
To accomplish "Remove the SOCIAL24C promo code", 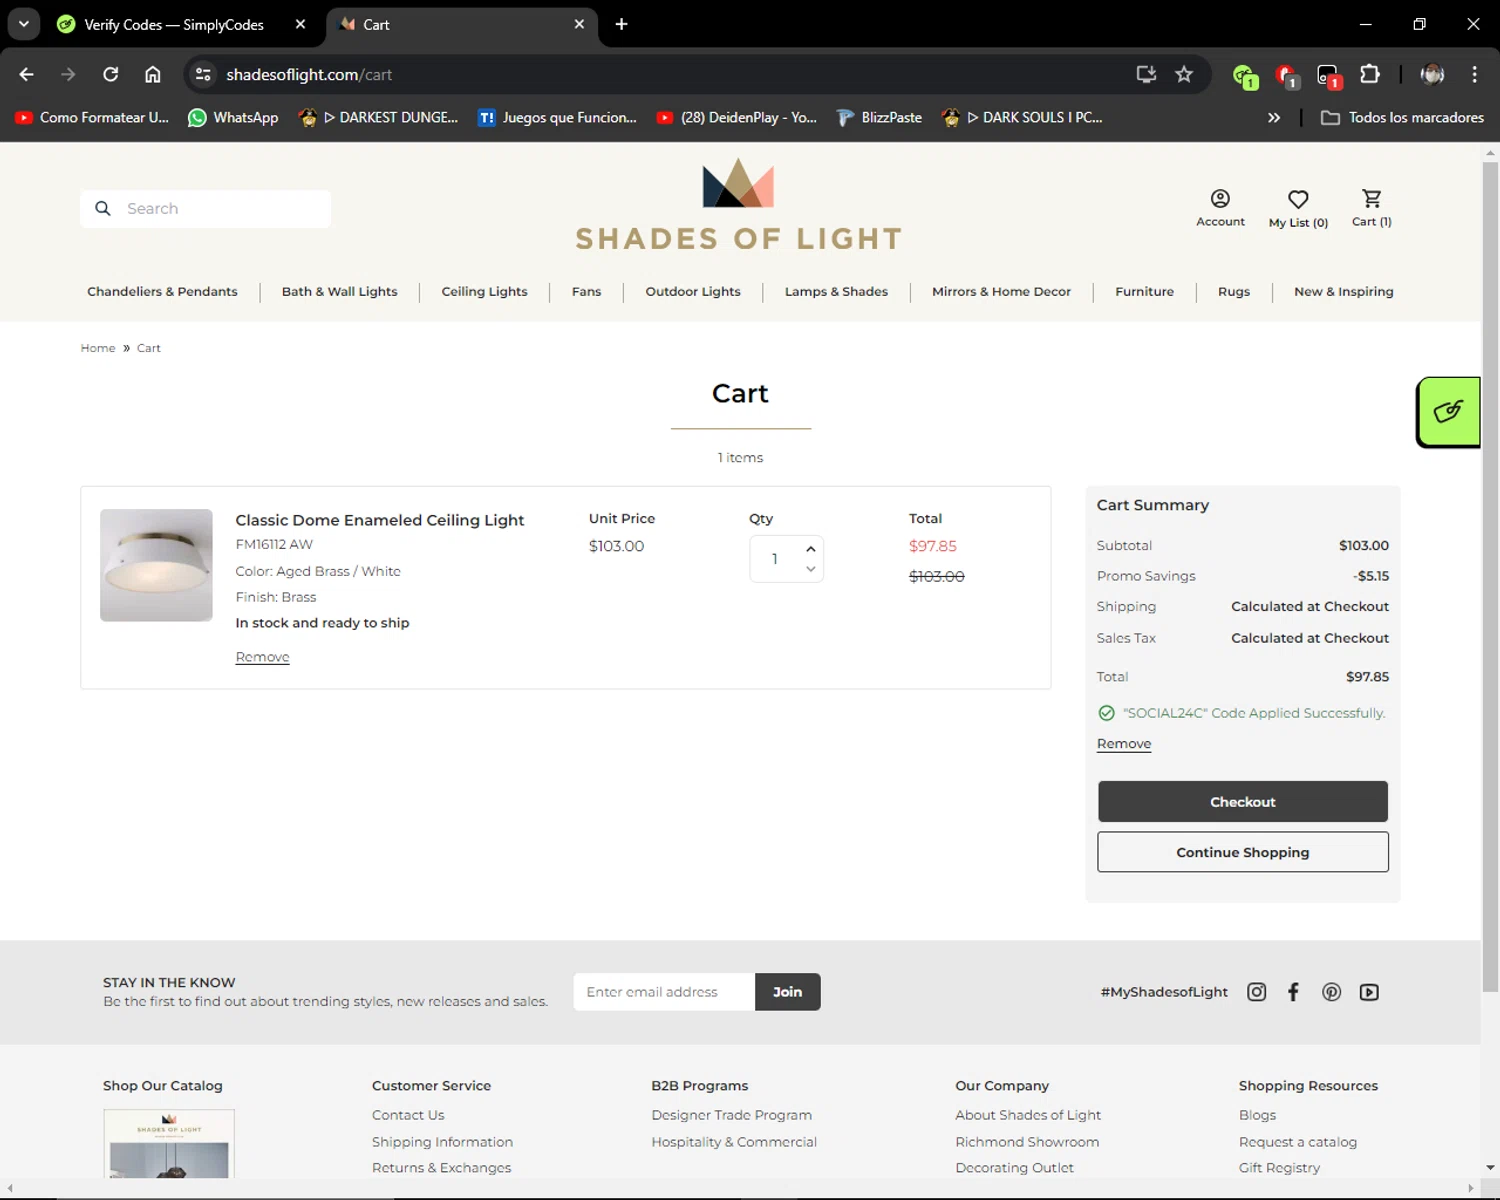I will (x=1124, y=743).
